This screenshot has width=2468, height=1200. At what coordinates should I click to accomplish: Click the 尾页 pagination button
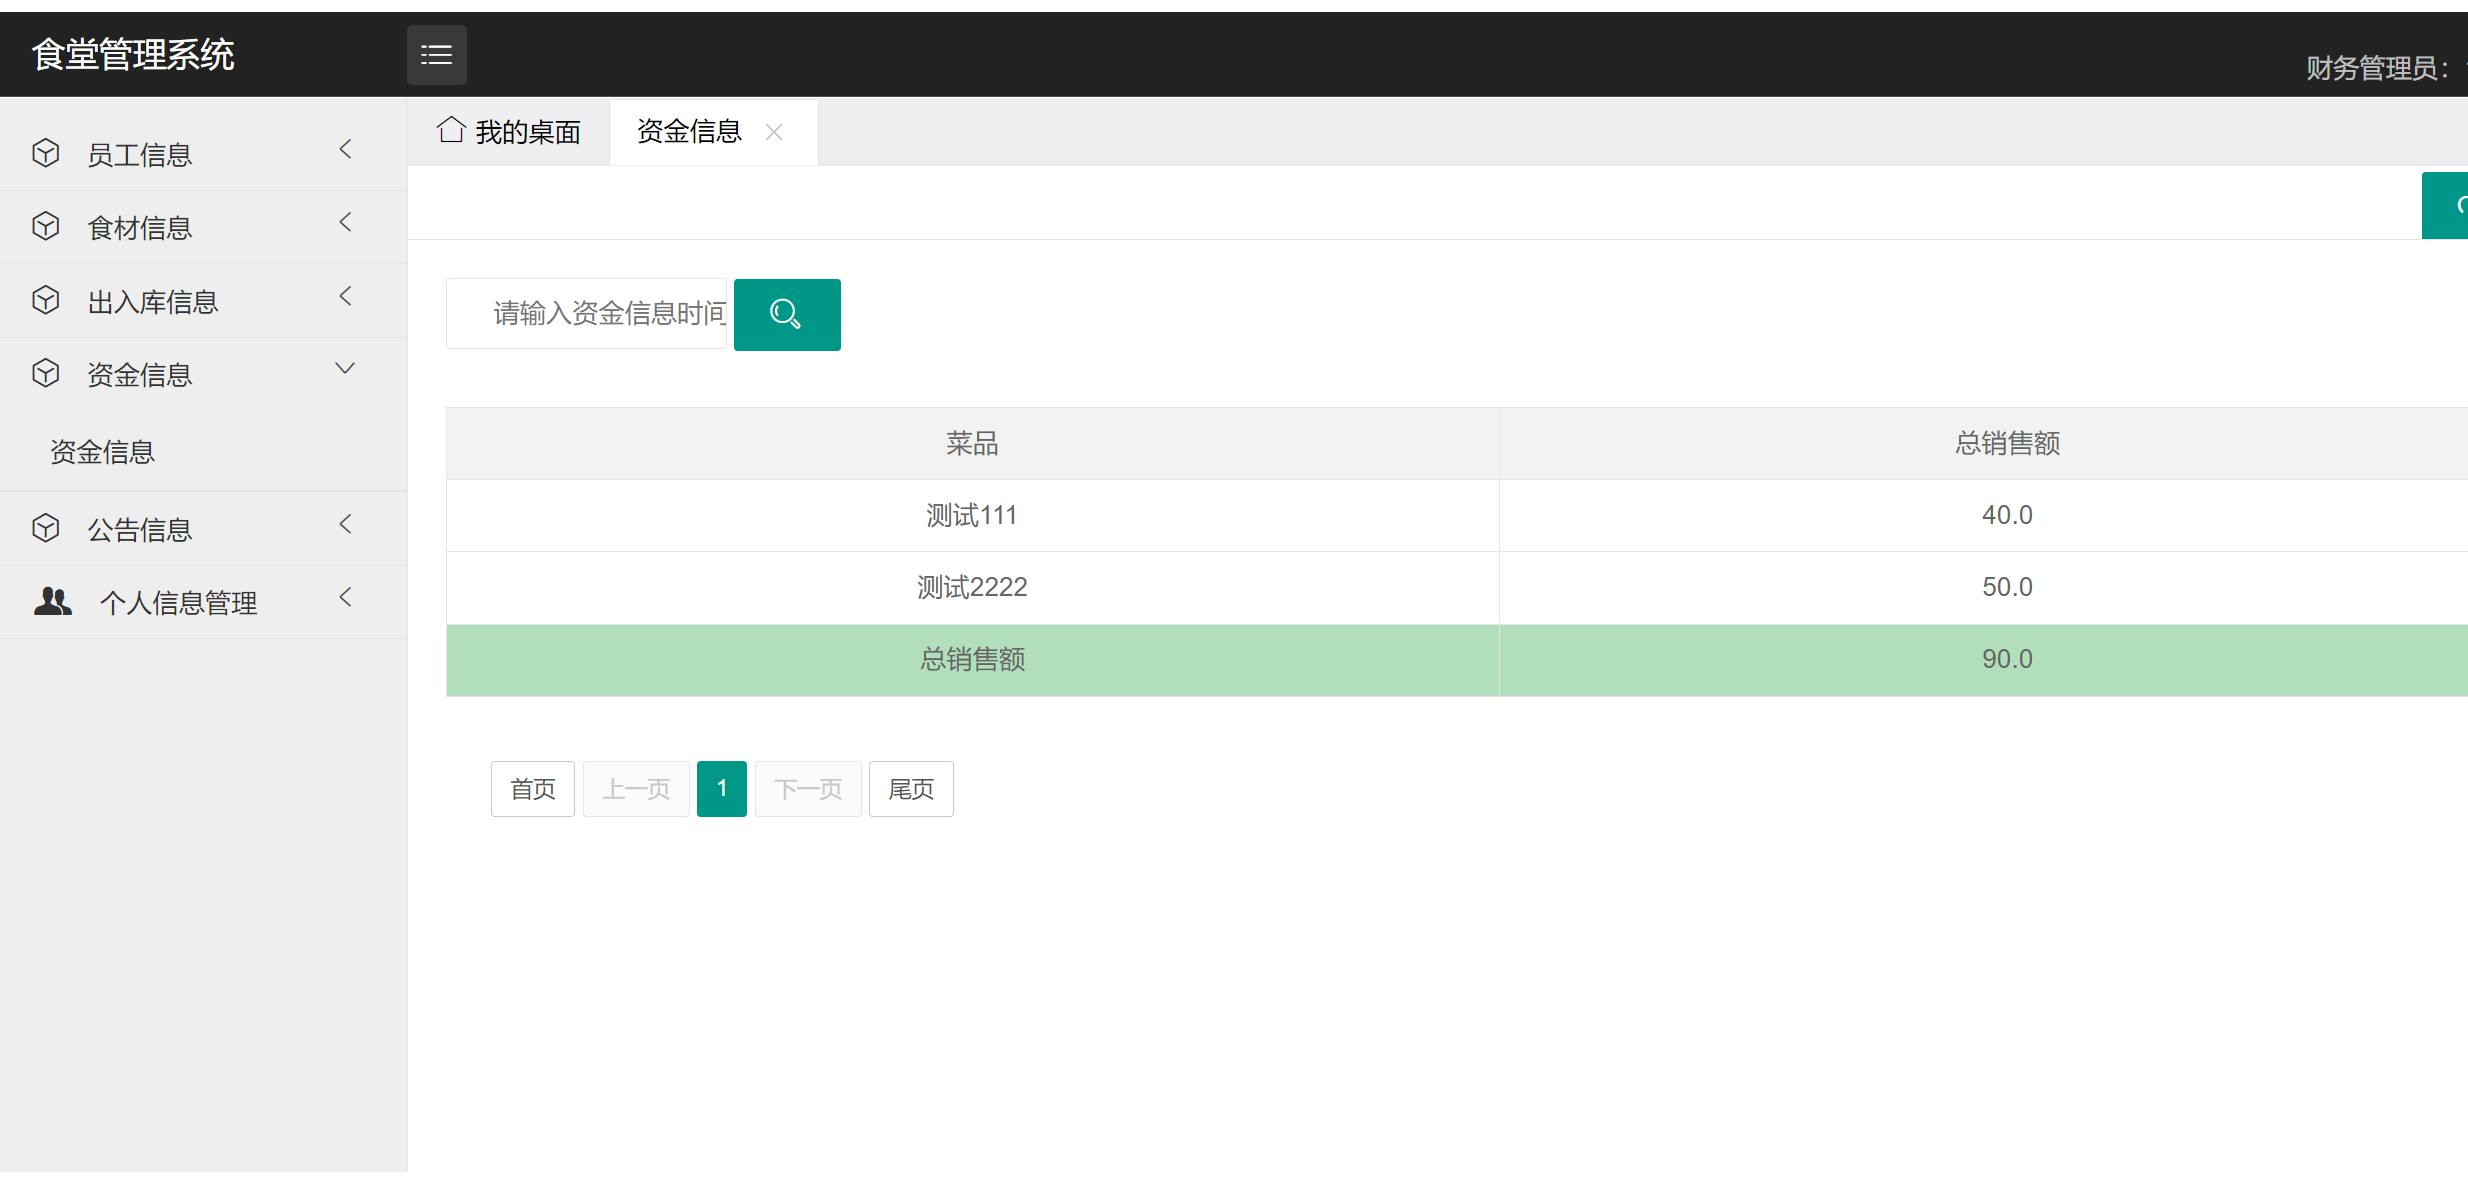click(910, 789)
